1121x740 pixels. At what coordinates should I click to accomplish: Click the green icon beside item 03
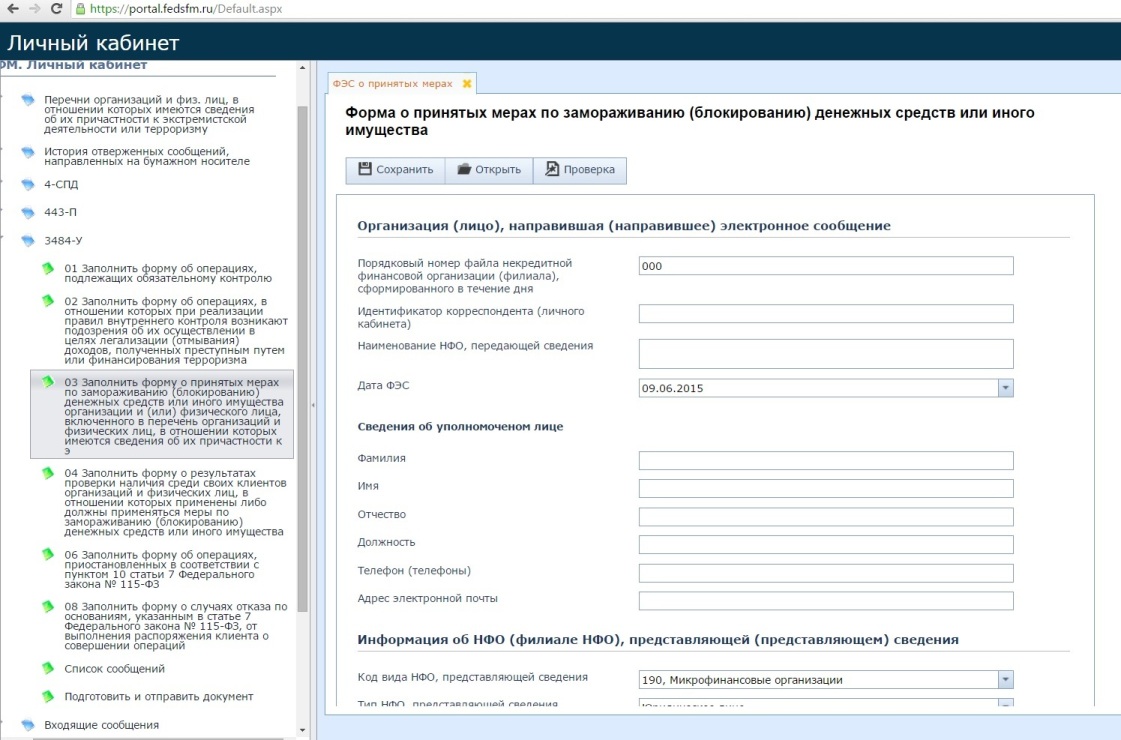point(48,382)
